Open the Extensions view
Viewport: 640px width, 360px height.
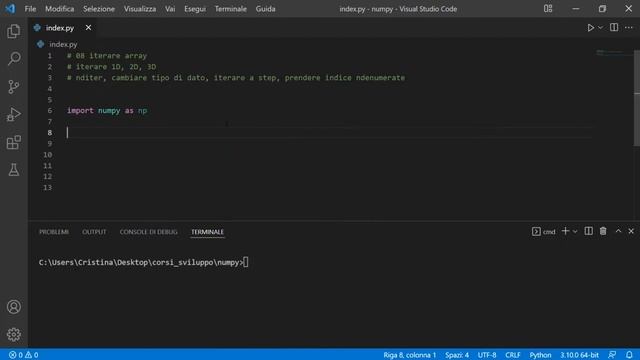[13, 142]
